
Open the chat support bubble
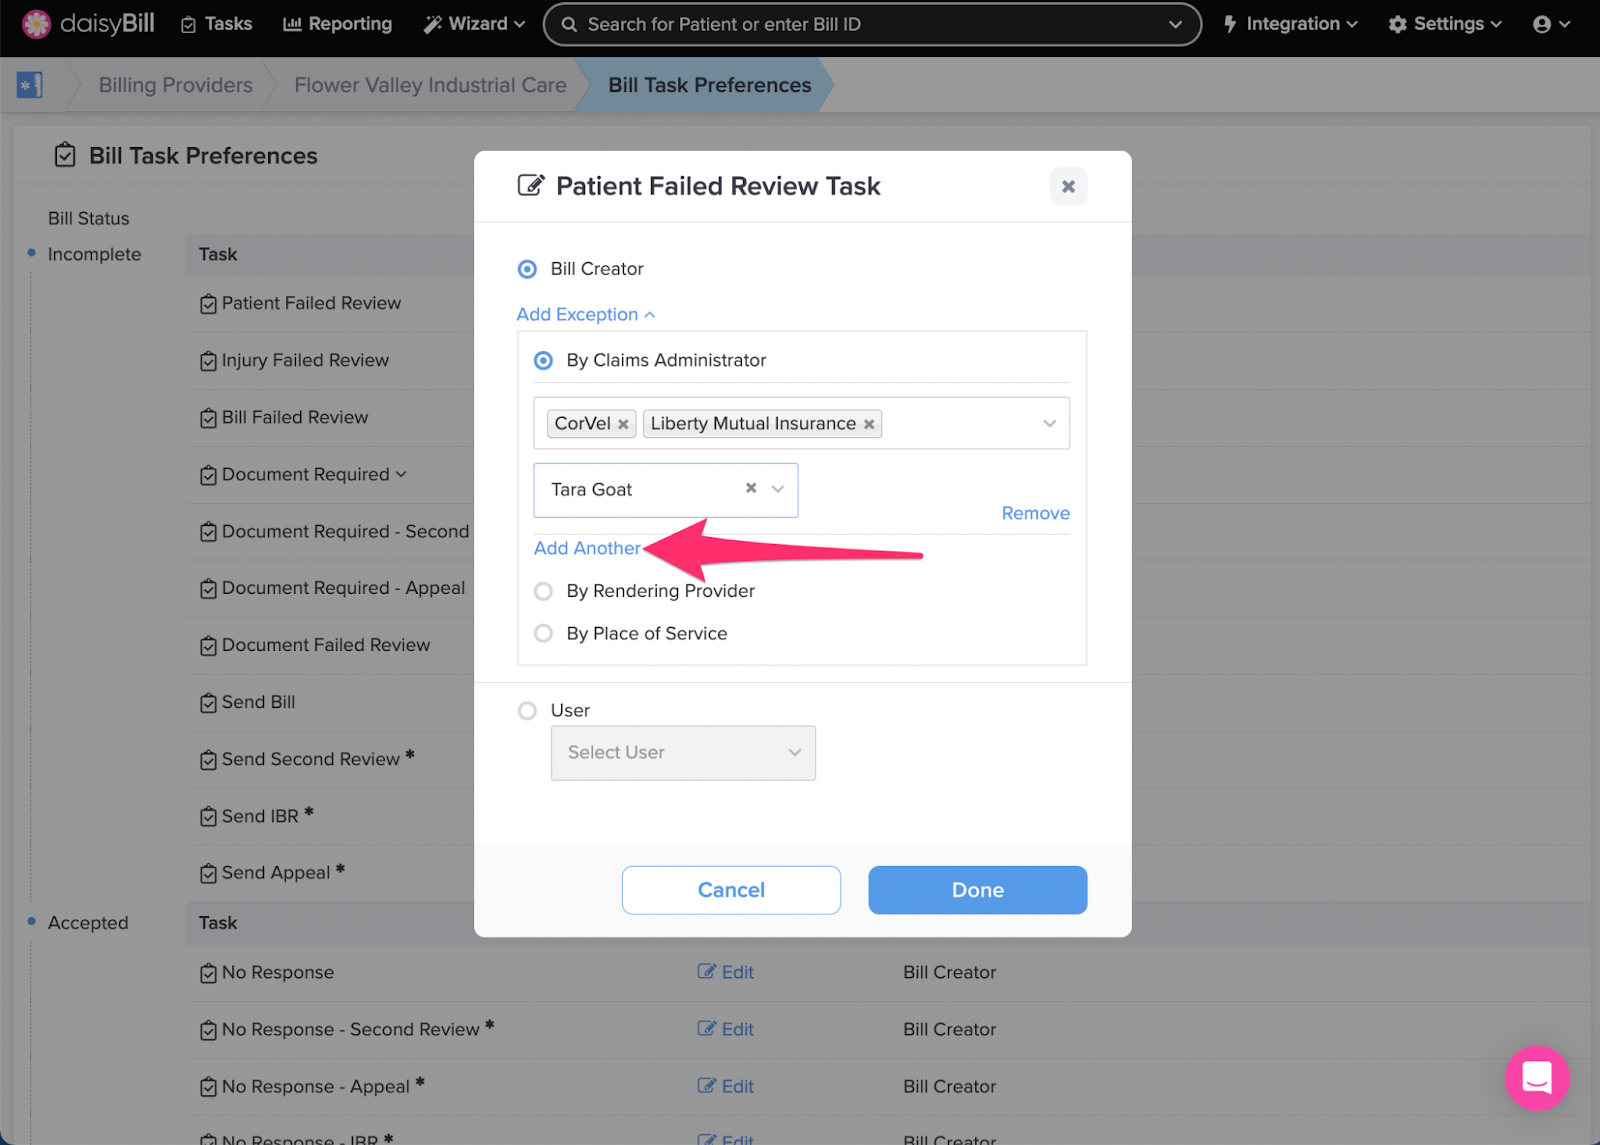tap(1537, 1079)
